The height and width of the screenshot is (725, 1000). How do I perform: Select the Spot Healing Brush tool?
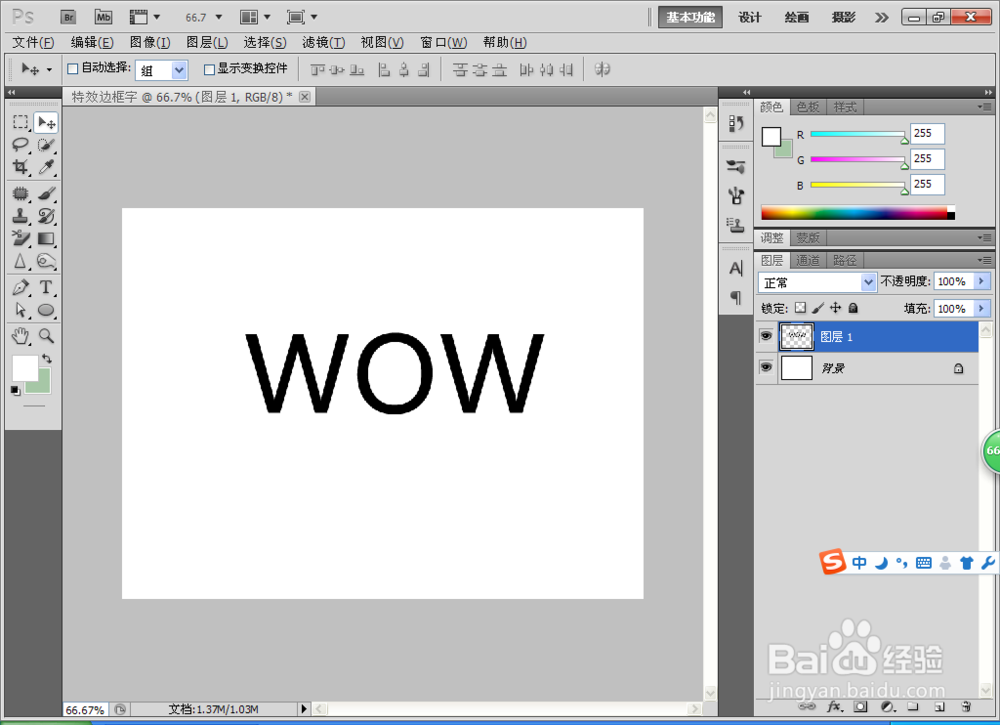point(21,193)
